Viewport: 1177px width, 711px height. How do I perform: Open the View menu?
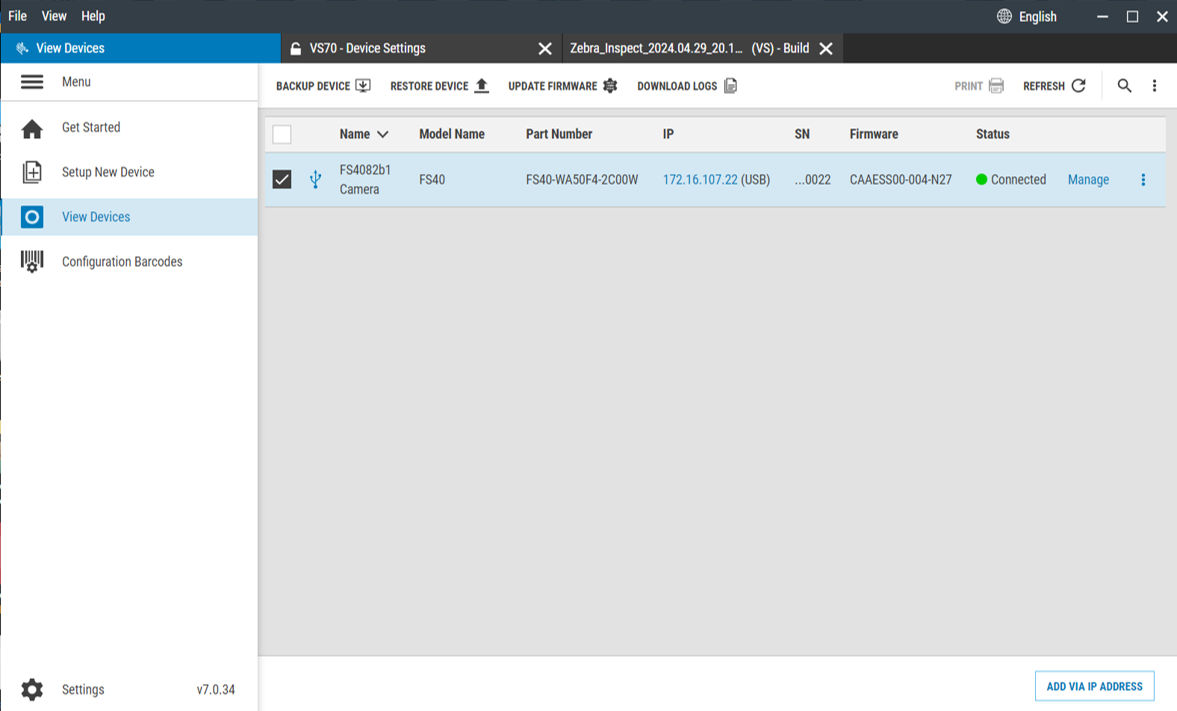pyautogui.click(x=54, y=16)
